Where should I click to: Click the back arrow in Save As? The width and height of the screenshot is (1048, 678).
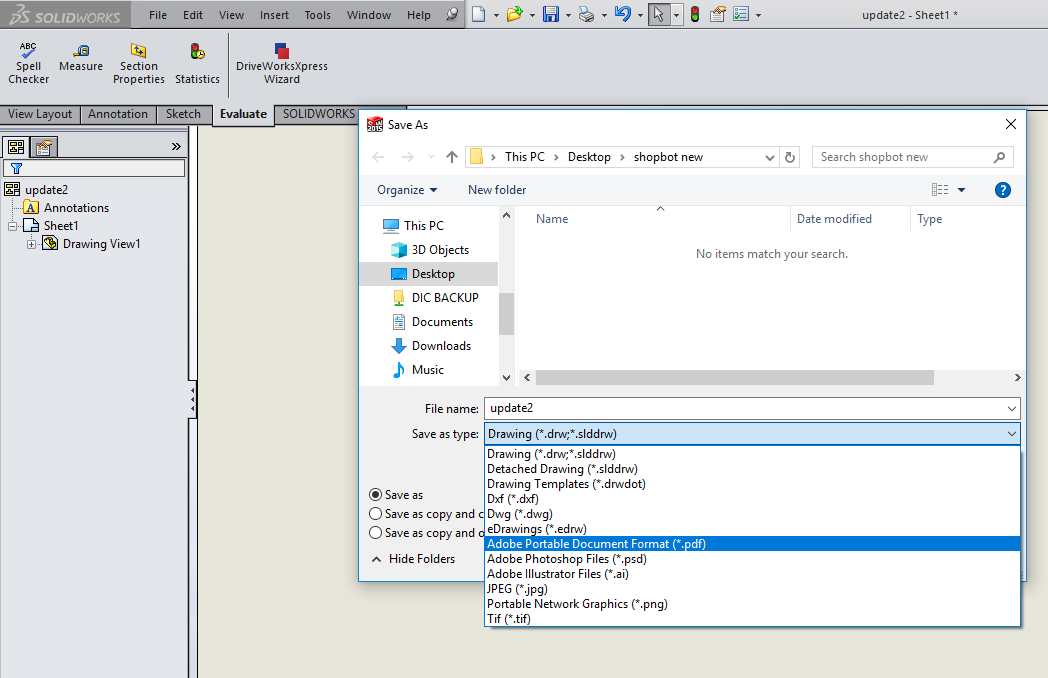378,157
